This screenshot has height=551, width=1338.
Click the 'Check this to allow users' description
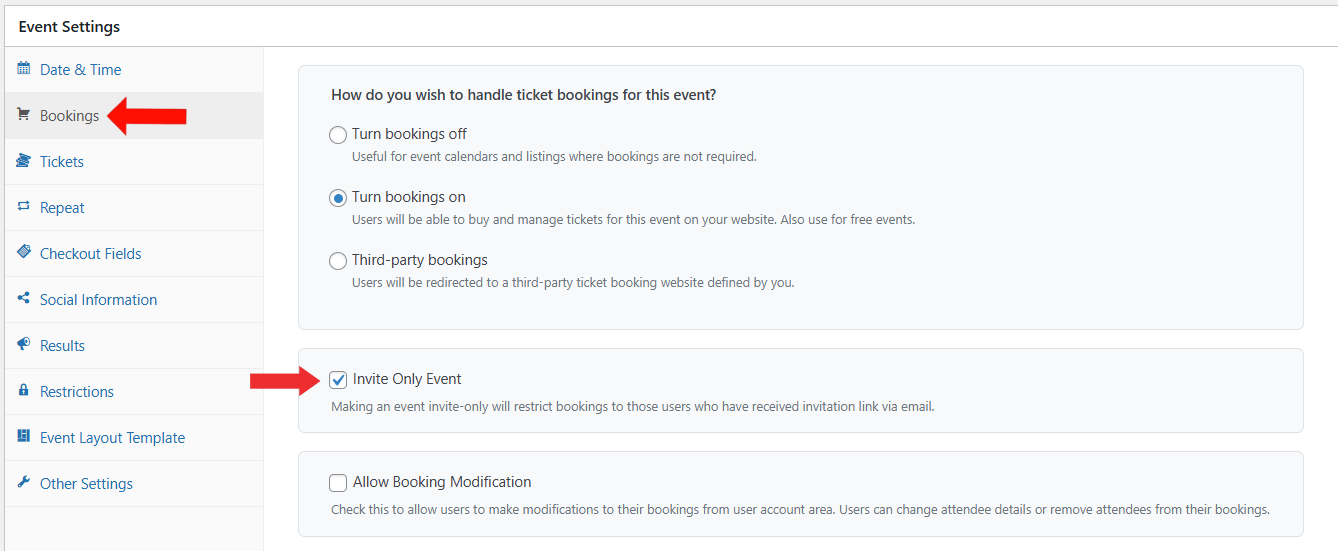tap(800, 510)
